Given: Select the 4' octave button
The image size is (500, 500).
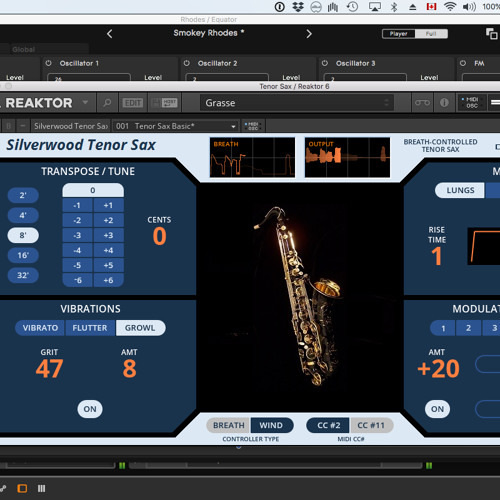Looking at the screenshot, I should tap(23, 215).
